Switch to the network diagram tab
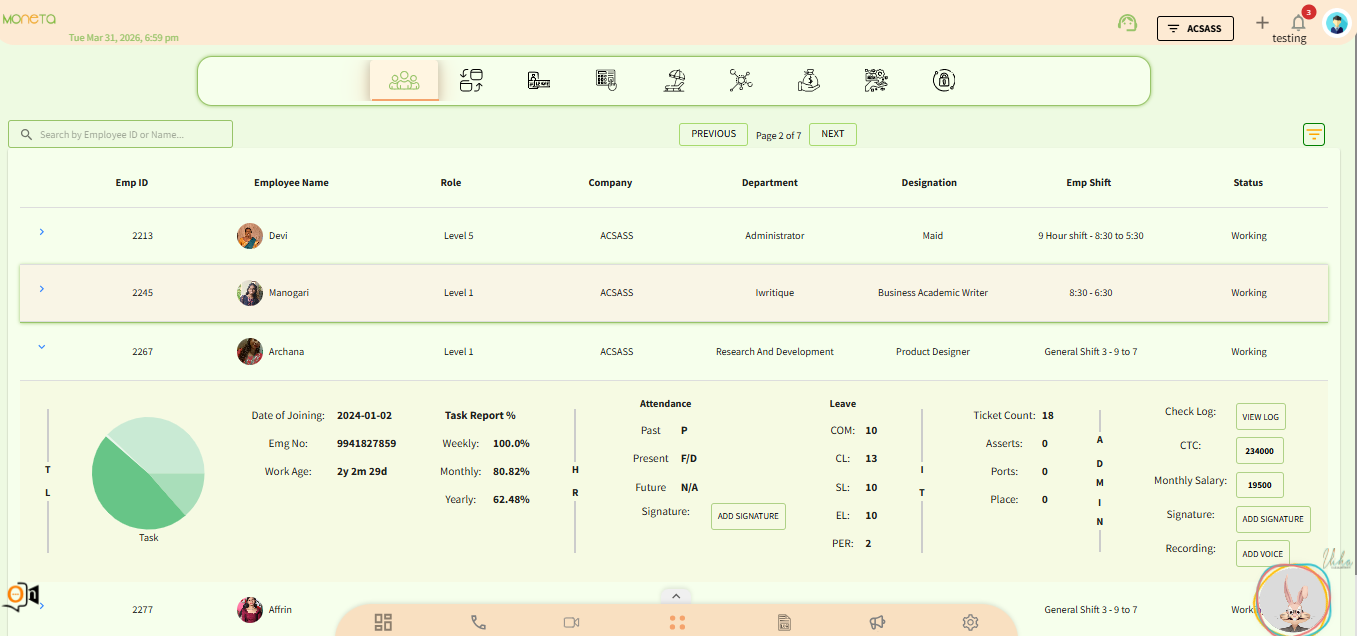The height and width of the screenshot is (636, 1357). pyautogui.click(x=740, y=81)
